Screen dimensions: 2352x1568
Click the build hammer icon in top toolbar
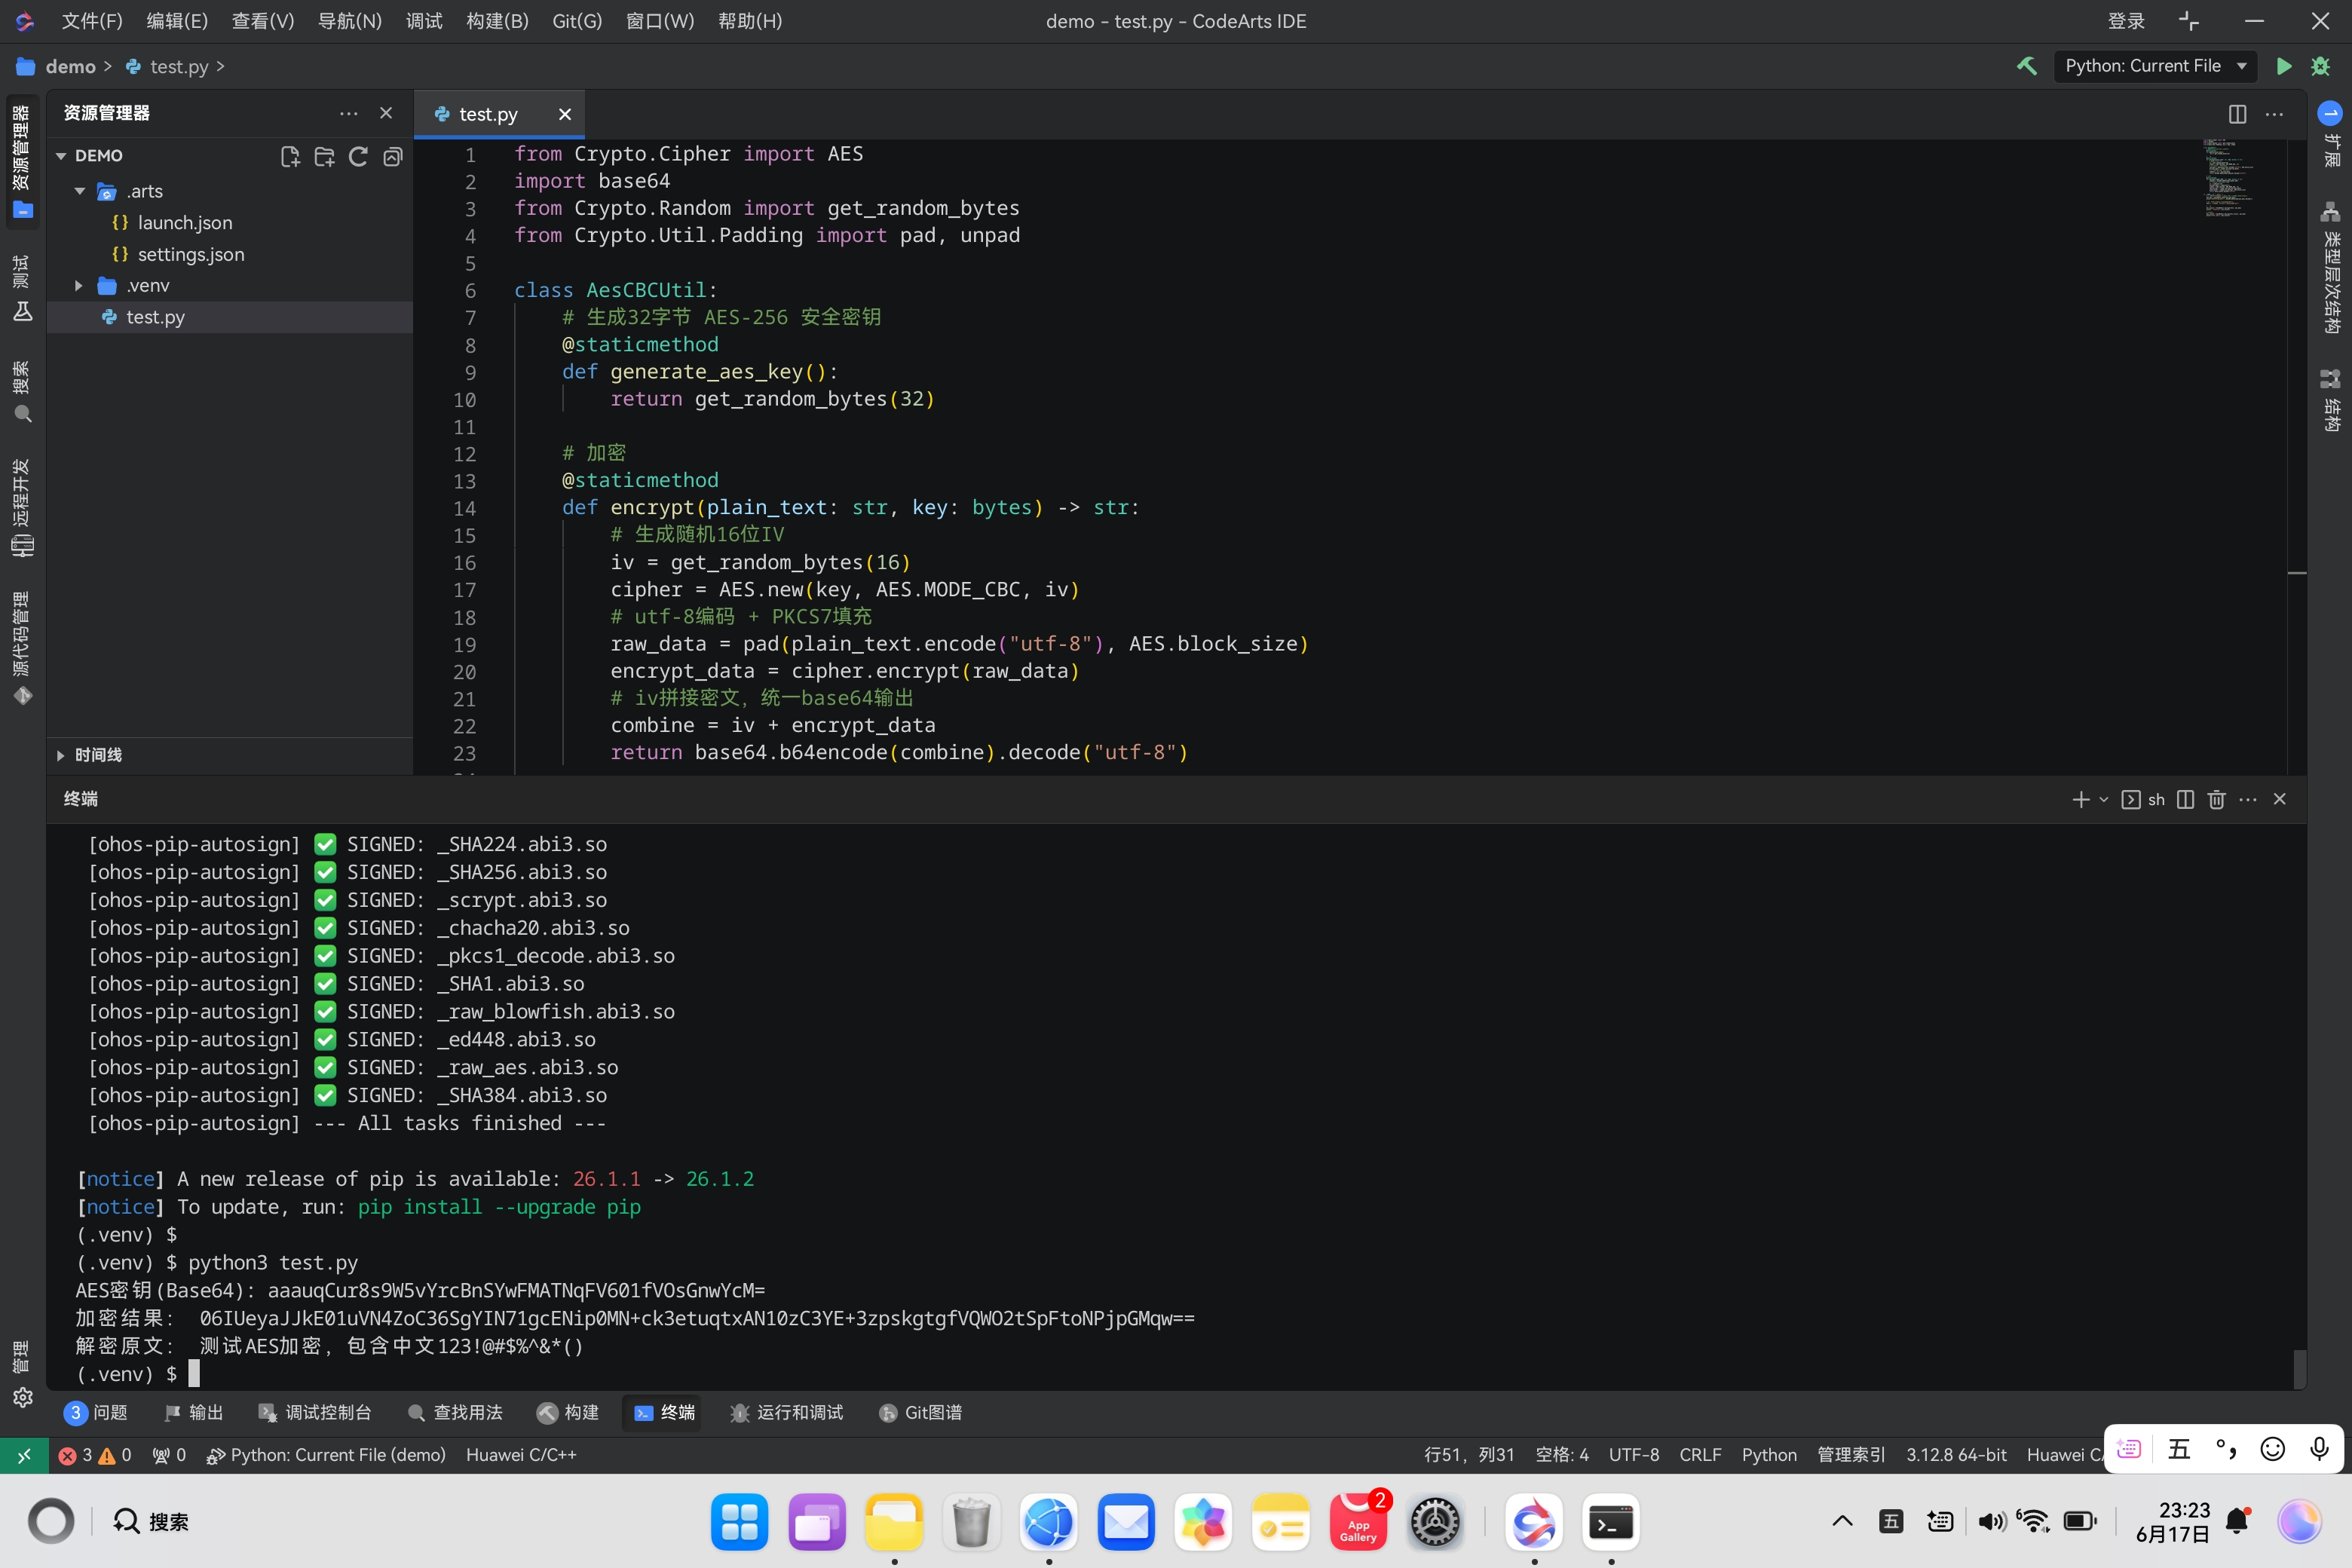tap(2027, 66)
